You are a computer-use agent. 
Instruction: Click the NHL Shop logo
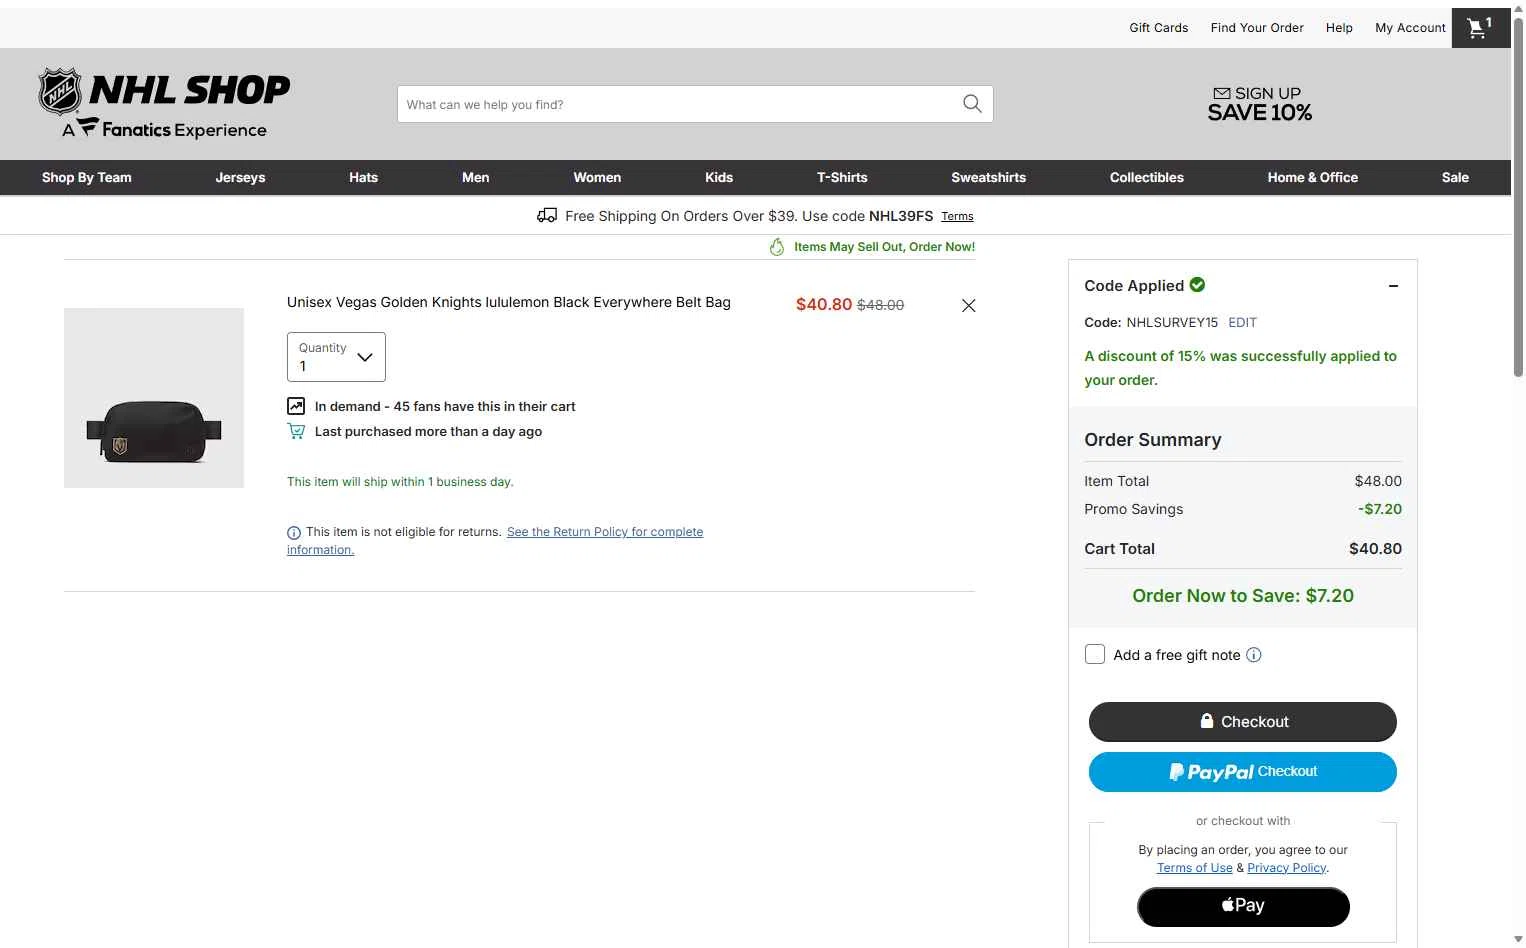[x=164, y=103]
